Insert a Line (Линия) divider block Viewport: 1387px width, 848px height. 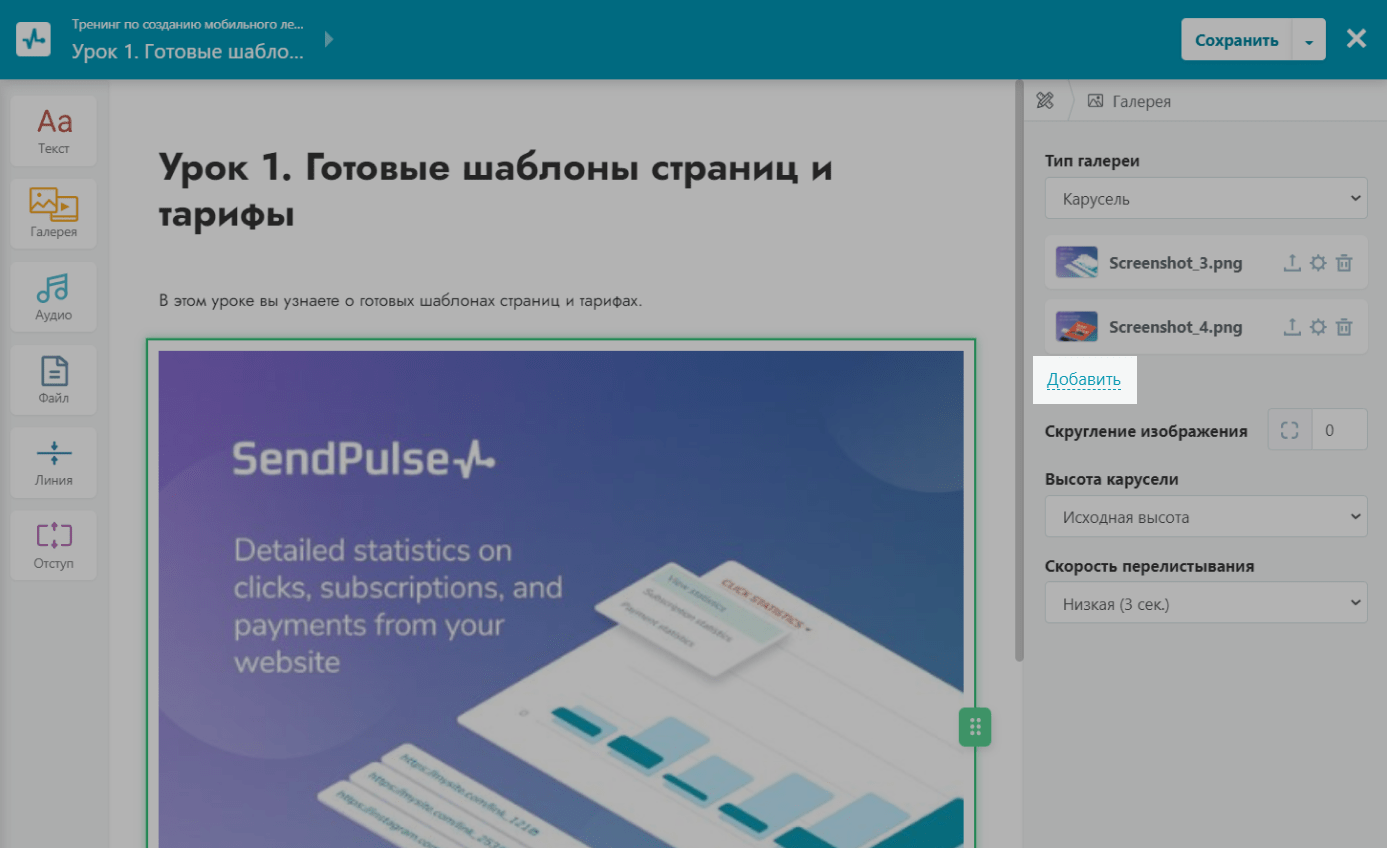coord(54,463)
